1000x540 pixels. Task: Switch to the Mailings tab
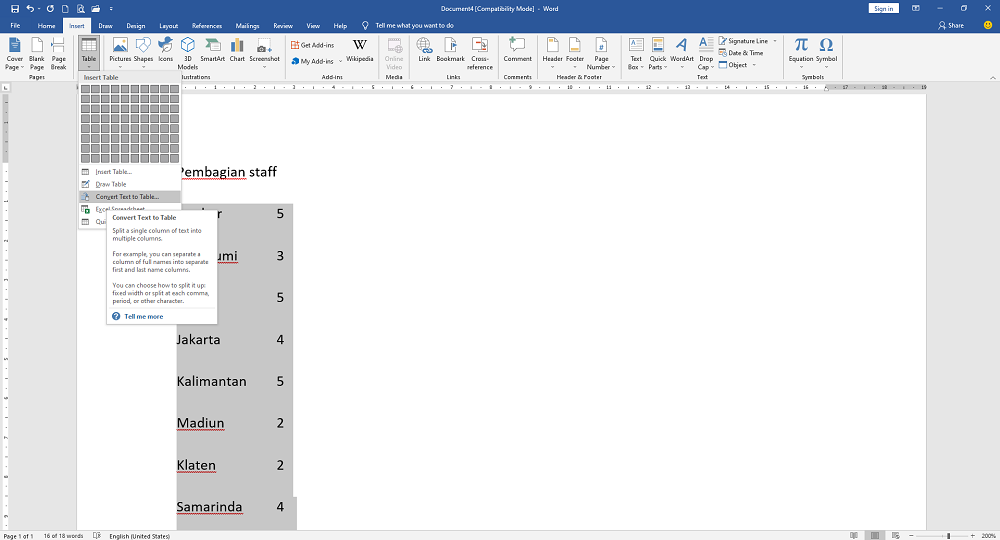click(247, 26)
